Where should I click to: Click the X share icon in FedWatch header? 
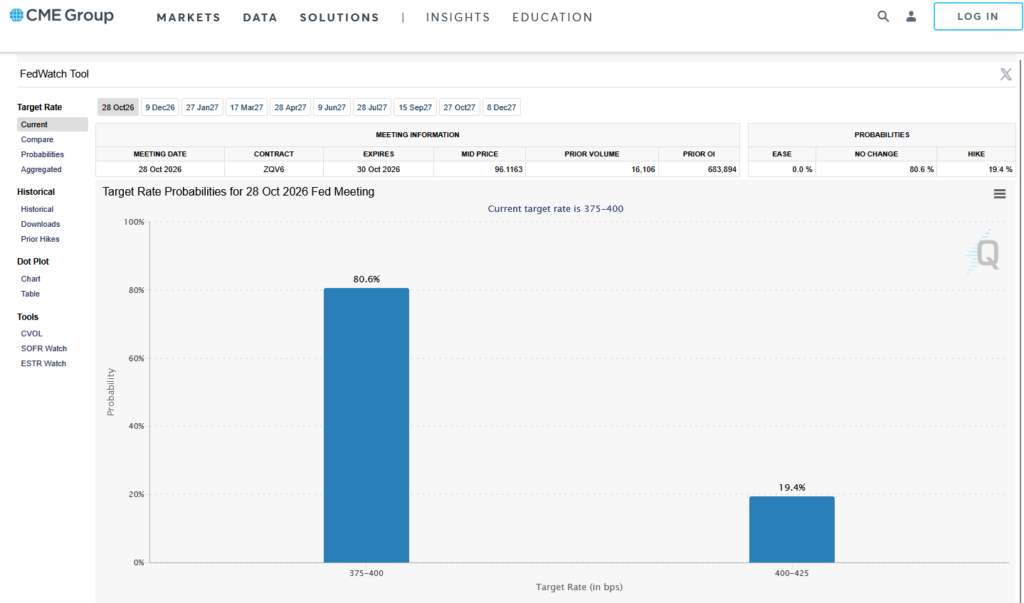point(1006,74)
